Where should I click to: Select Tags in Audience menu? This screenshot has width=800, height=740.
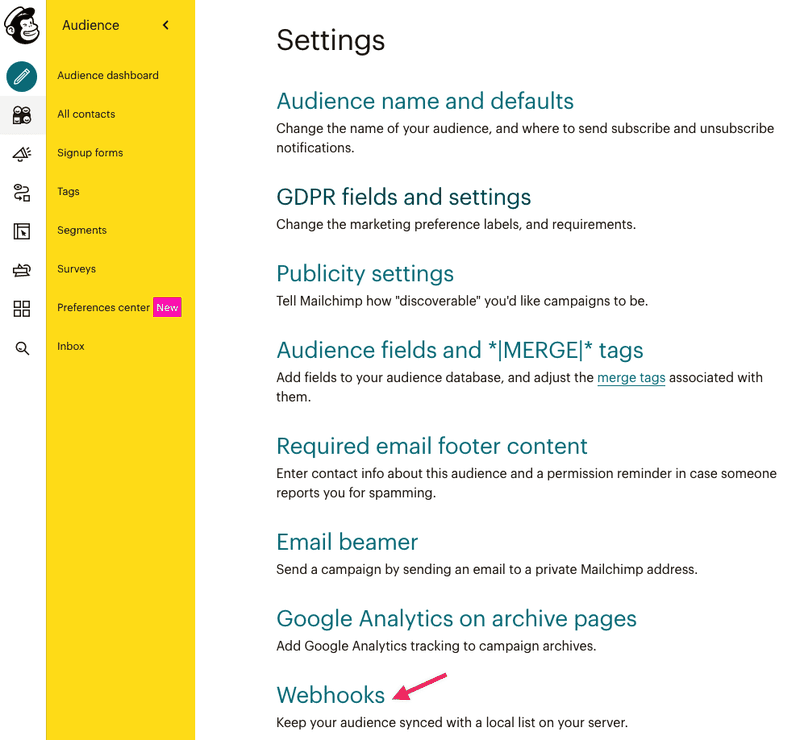pyautogui.click(x=68, y=192)
